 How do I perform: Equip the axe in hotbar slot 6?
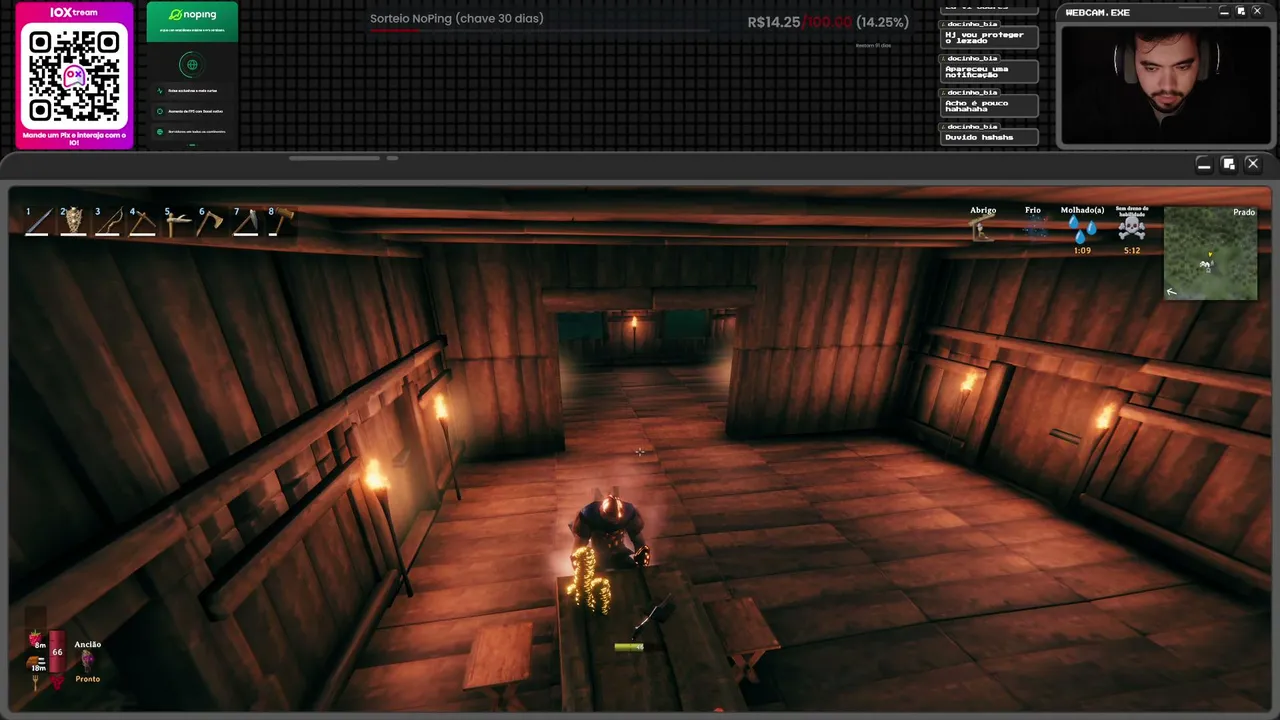point(211,222)
